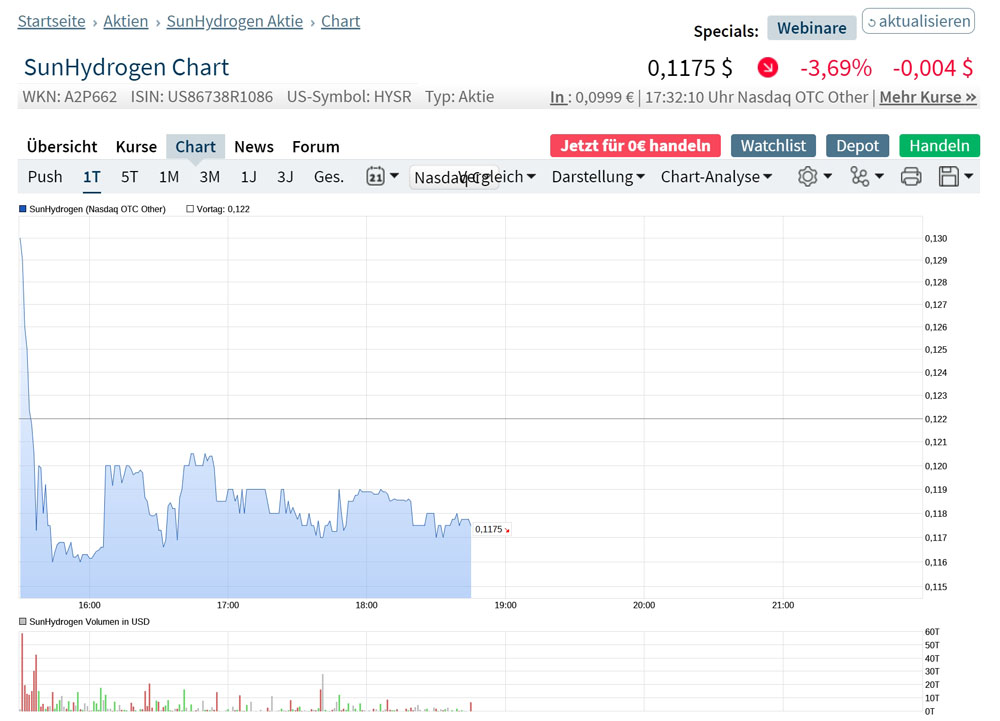1000x721 pixels.
Task: Add stock to Watchlist
Action: pos(773,145)
